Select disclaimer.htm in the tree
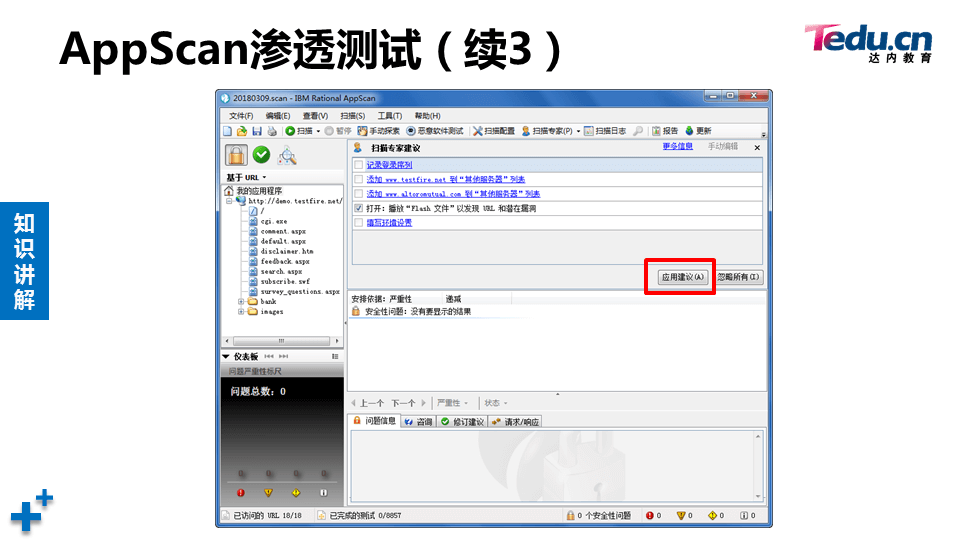Screen dimensions: 960x540 click(287, 251)
